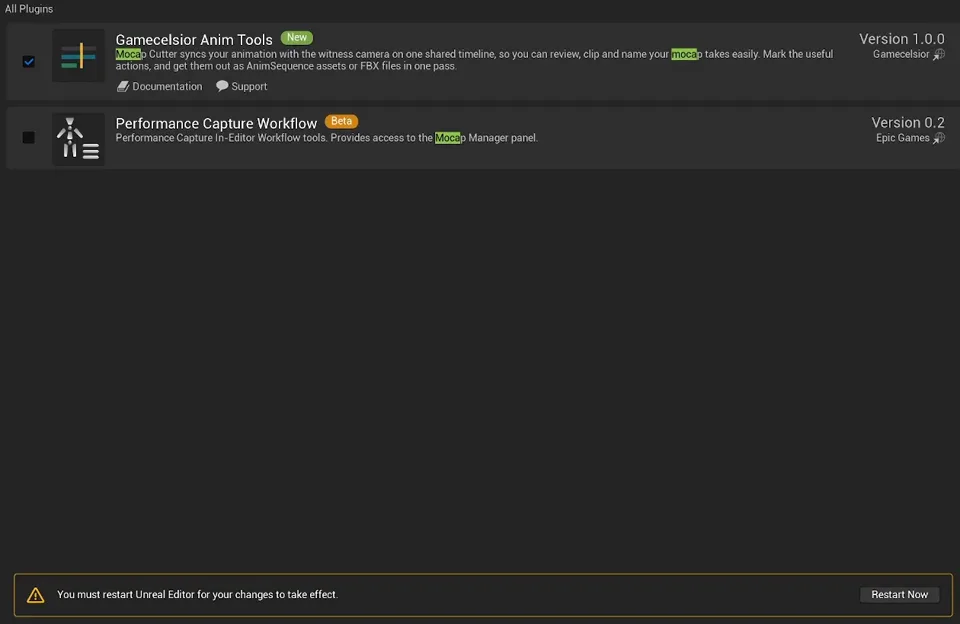960x624 pixels.
Task: Click the Epic Games author name
Action: (x=902, y=138)
